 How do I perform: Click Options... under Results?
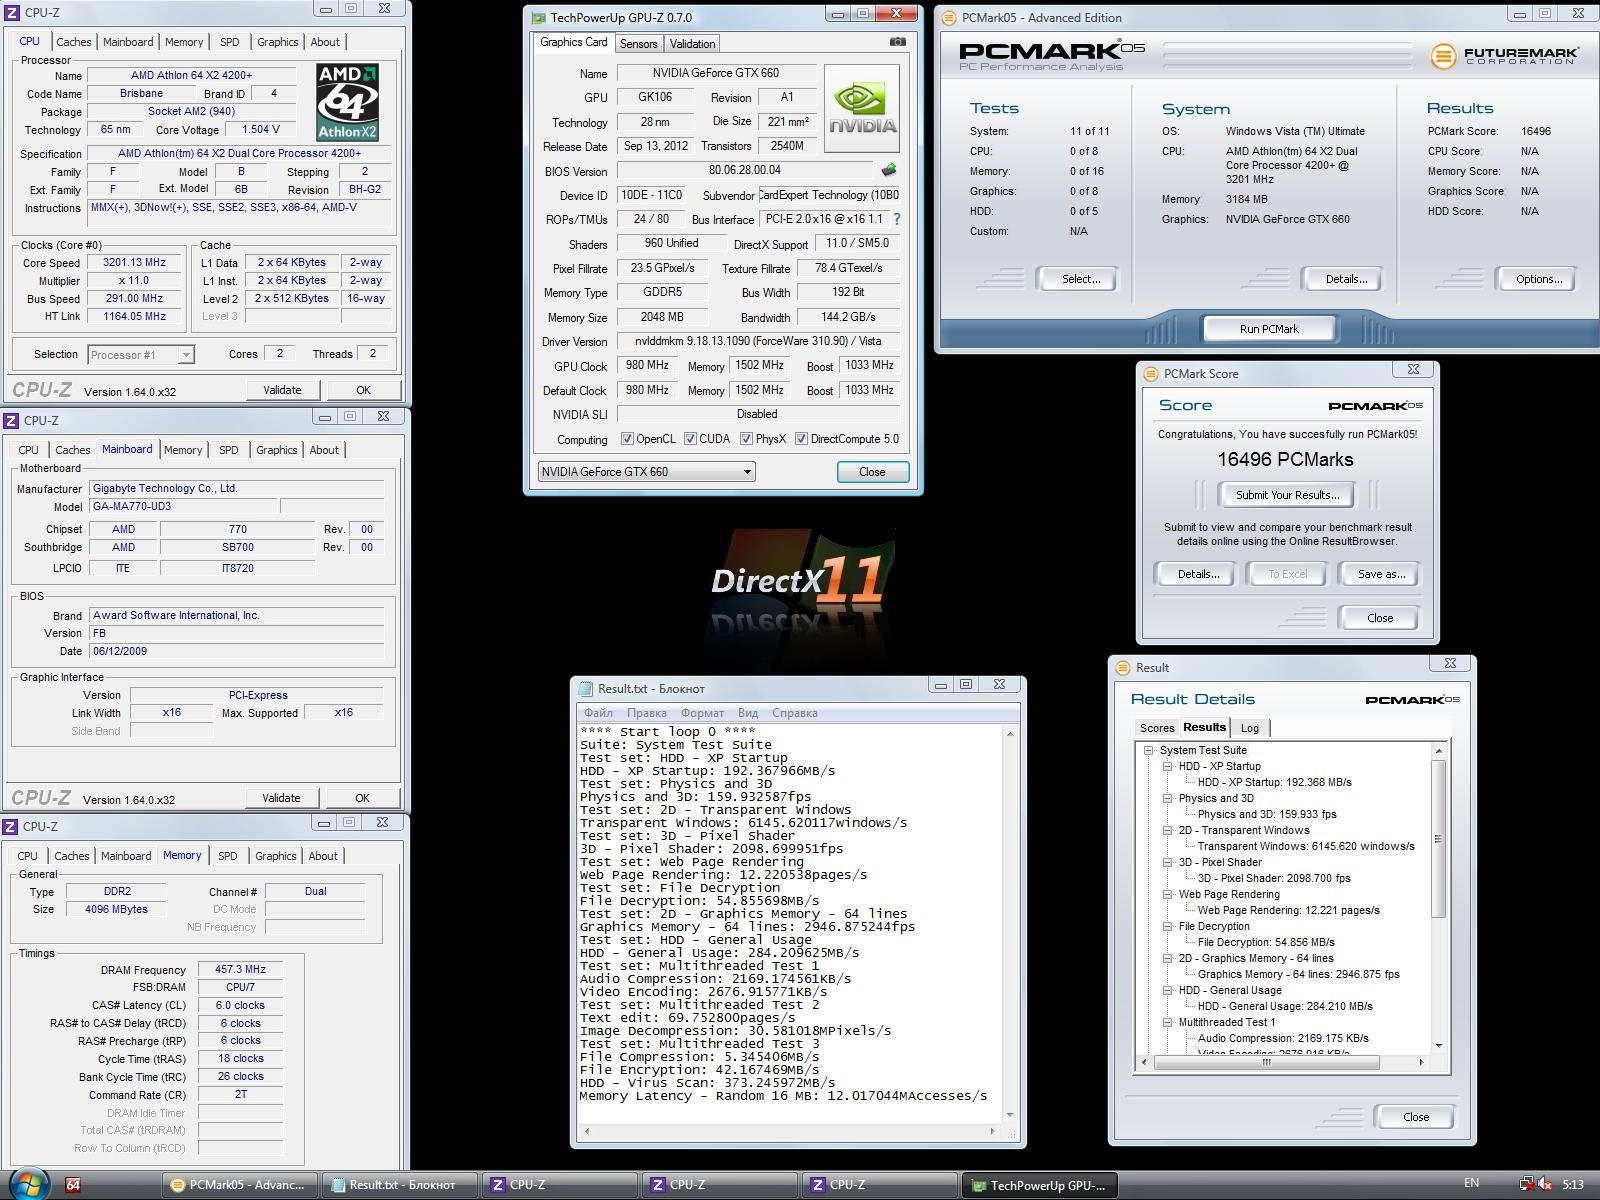pyautogui.click(x=1538, y=279)
